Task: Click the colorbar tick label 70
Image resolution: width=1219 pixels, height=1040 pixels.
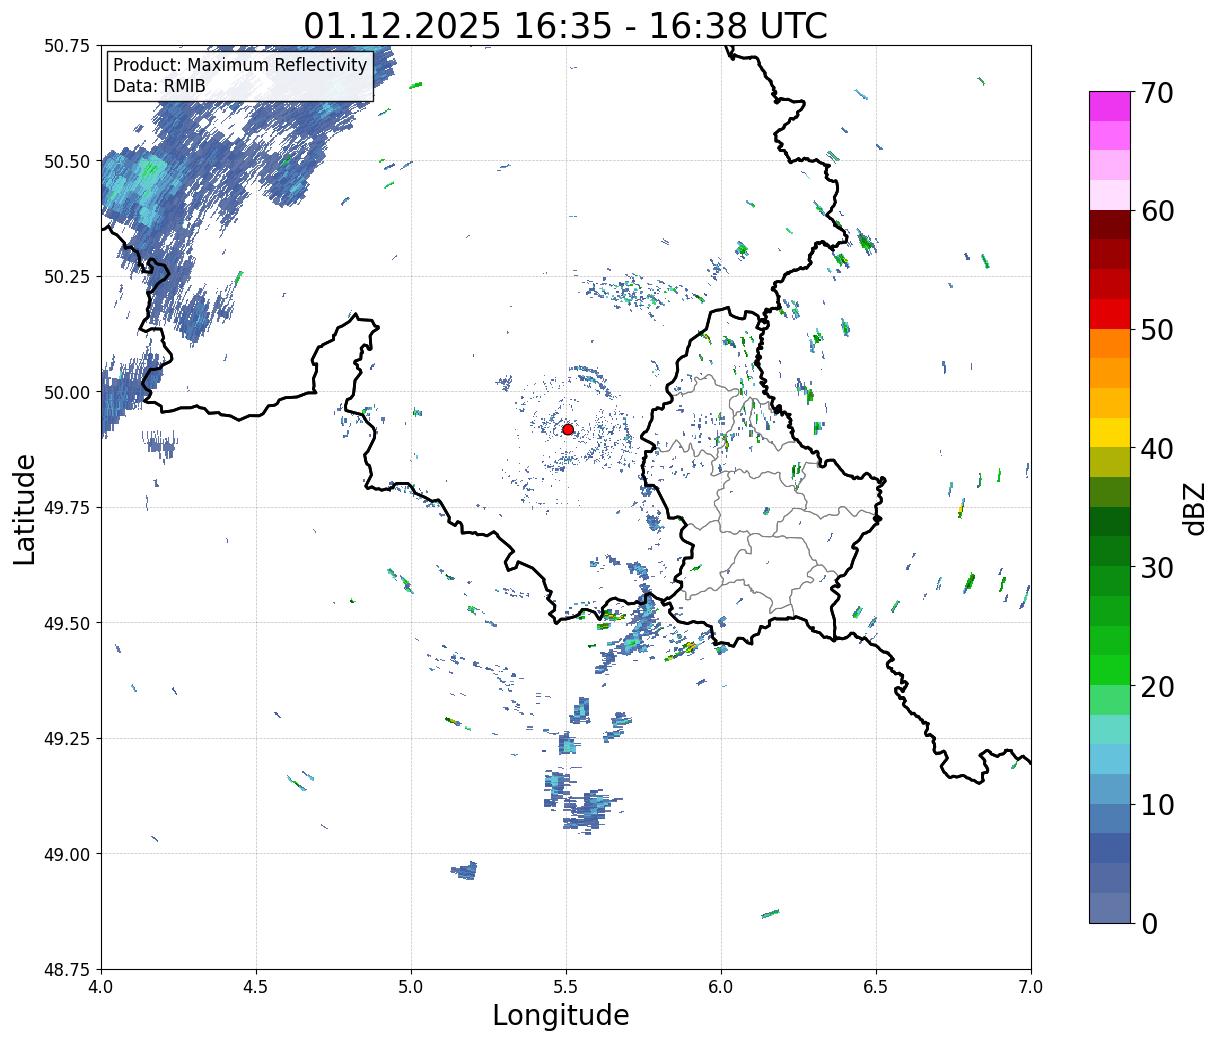Action: pos(1157,93)
